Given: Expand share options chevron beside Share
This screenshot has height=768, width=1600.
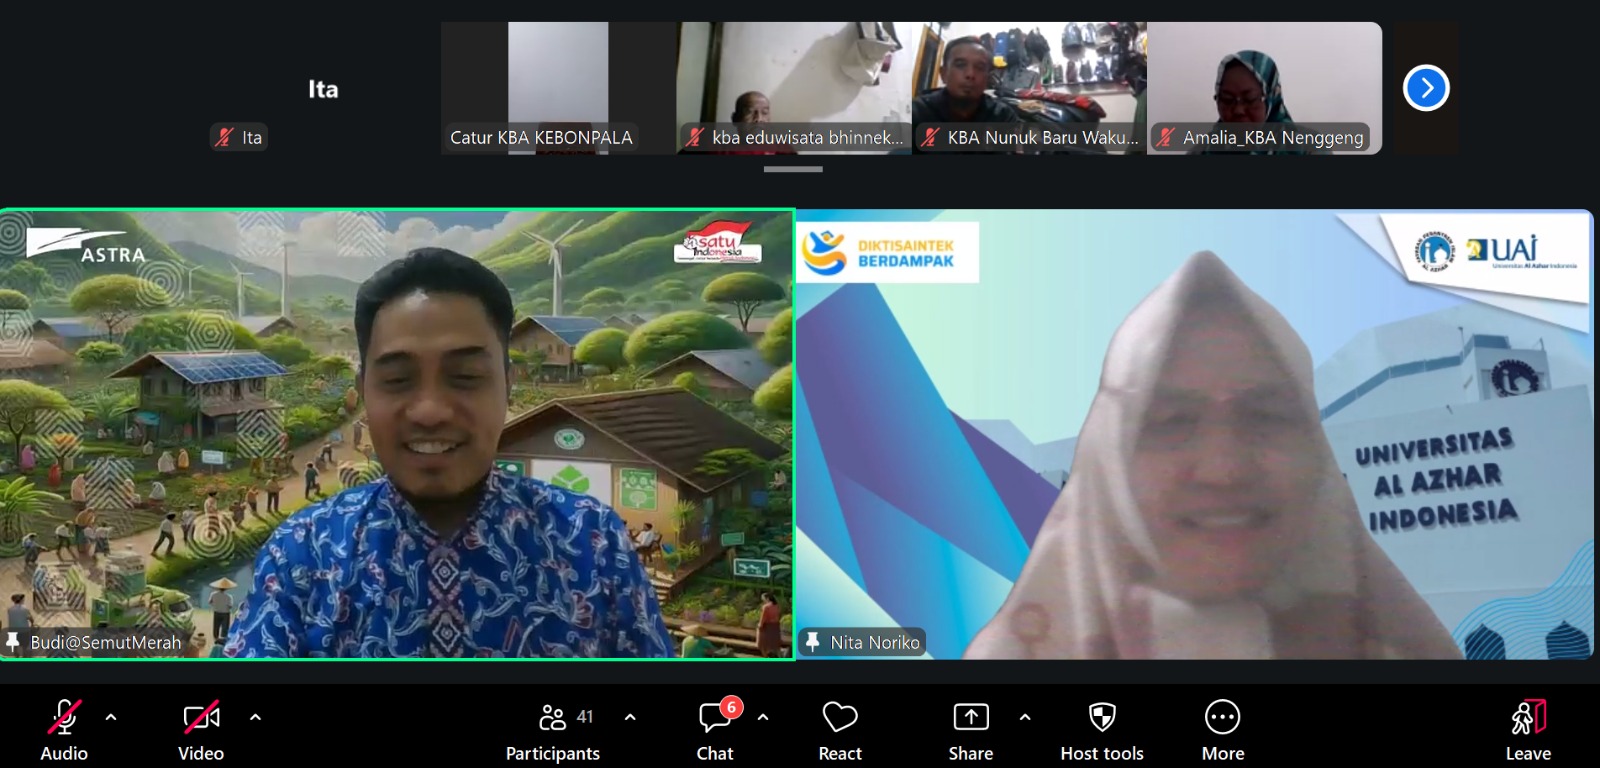Looking at the screenshot, I should tap(1025, 717).
